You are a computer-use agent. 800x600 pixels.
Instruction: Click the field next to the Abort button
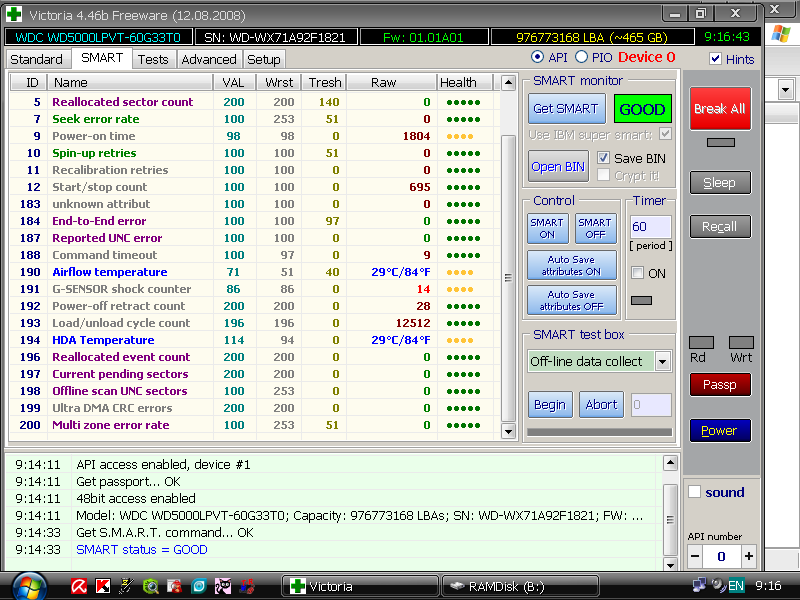pyautogui.click(x=651, y=405)
